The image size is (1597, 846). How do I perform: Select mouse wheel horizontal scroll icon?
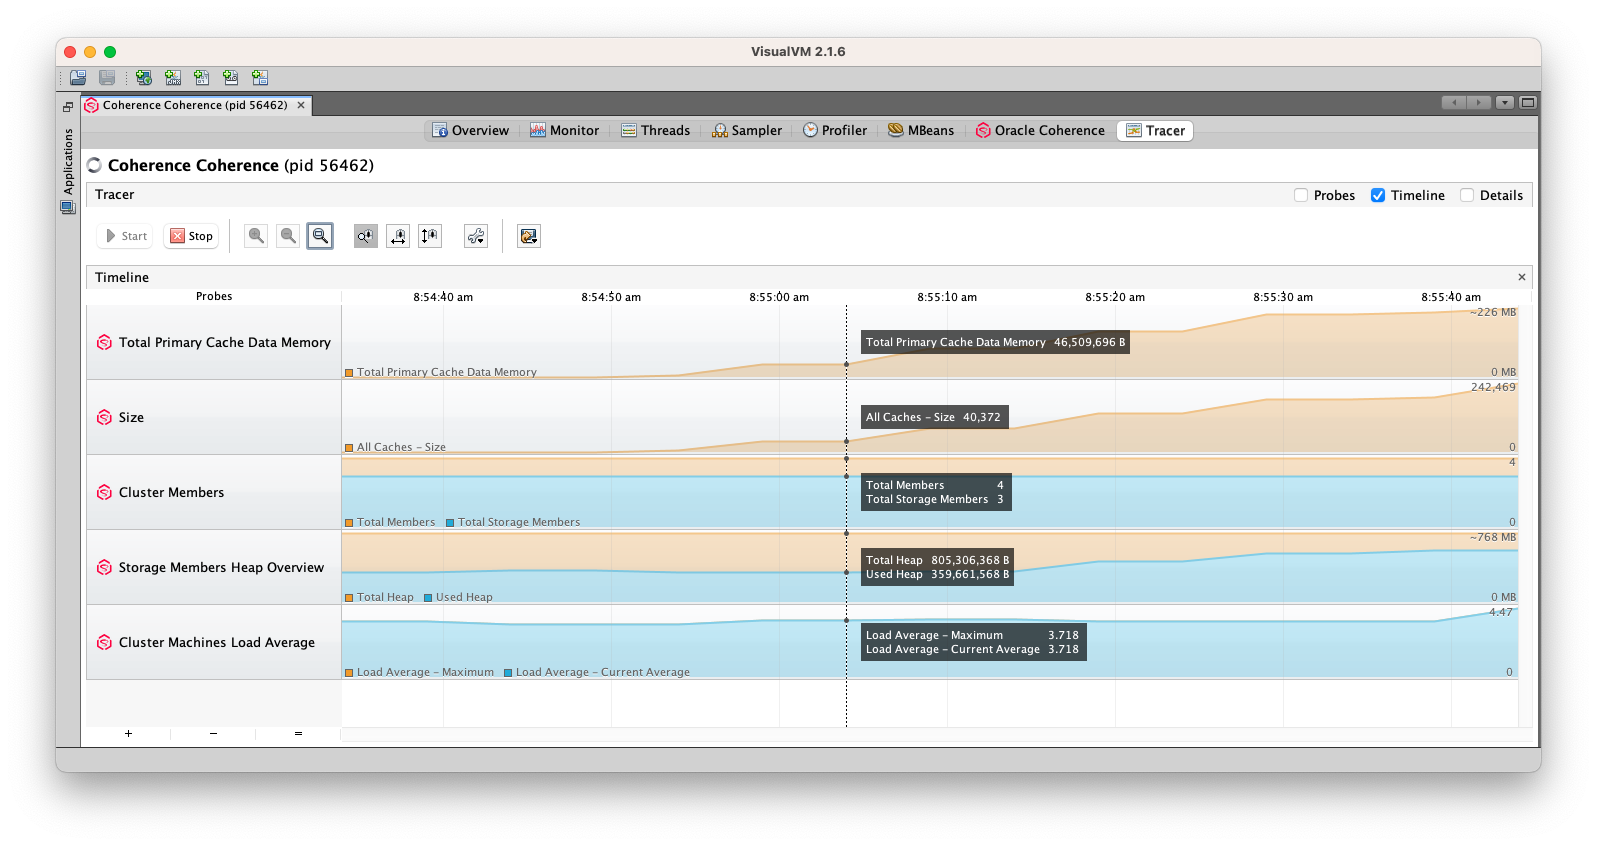(398, 236)
